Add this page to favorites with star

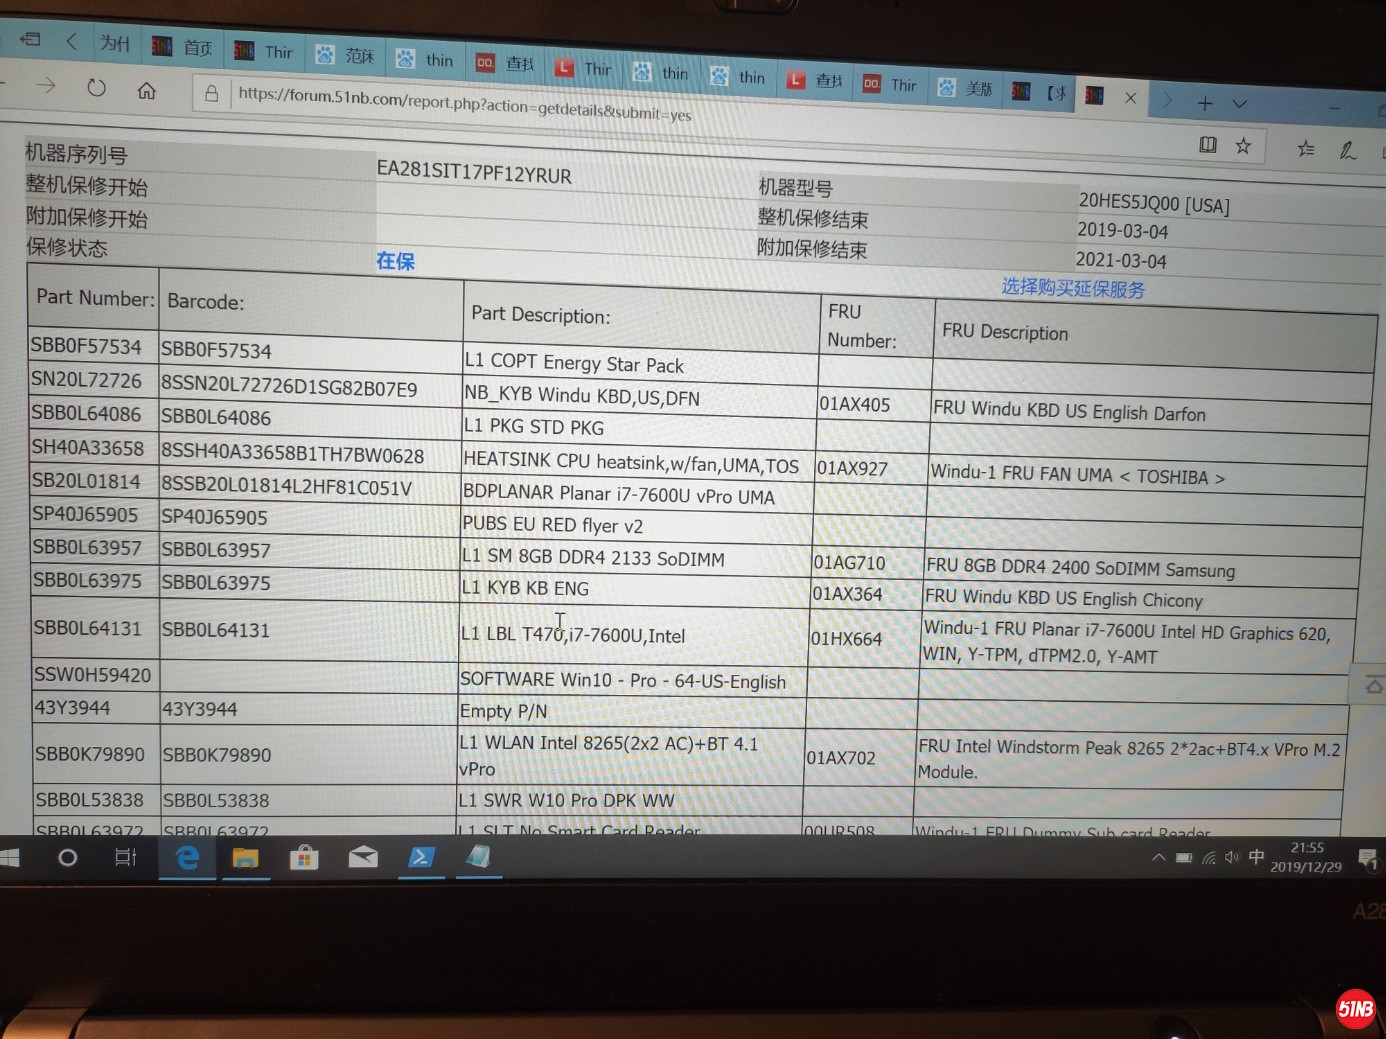(1243, 146)
